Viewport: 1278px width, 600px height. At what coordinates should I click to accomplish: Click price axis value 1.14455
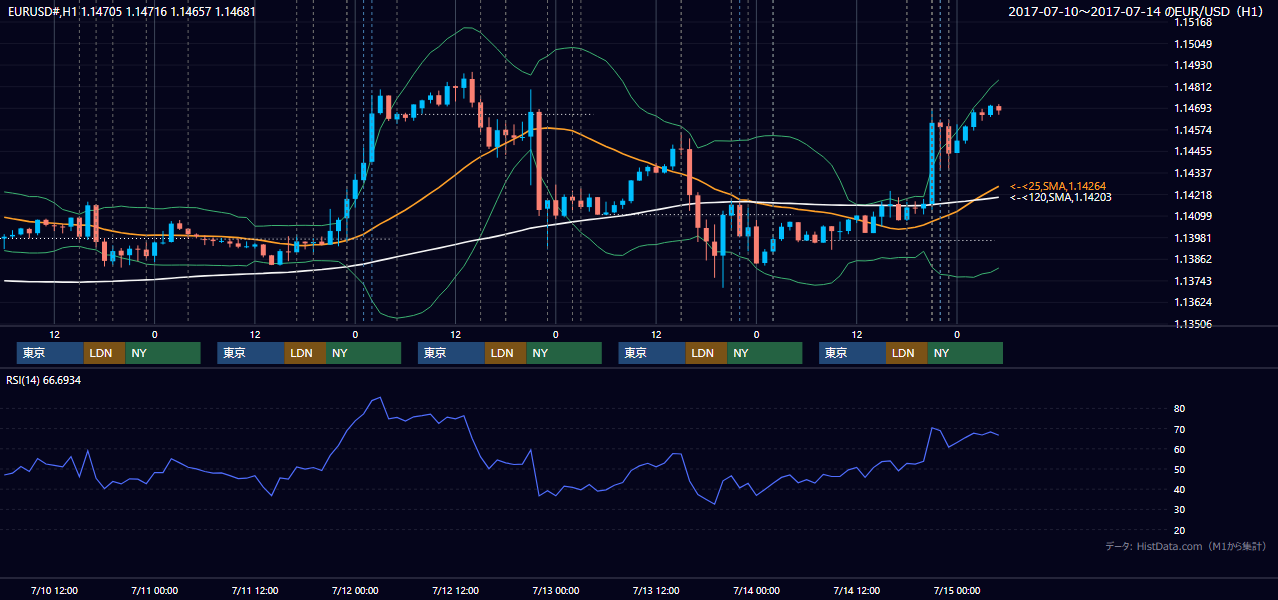[1192, 151]
